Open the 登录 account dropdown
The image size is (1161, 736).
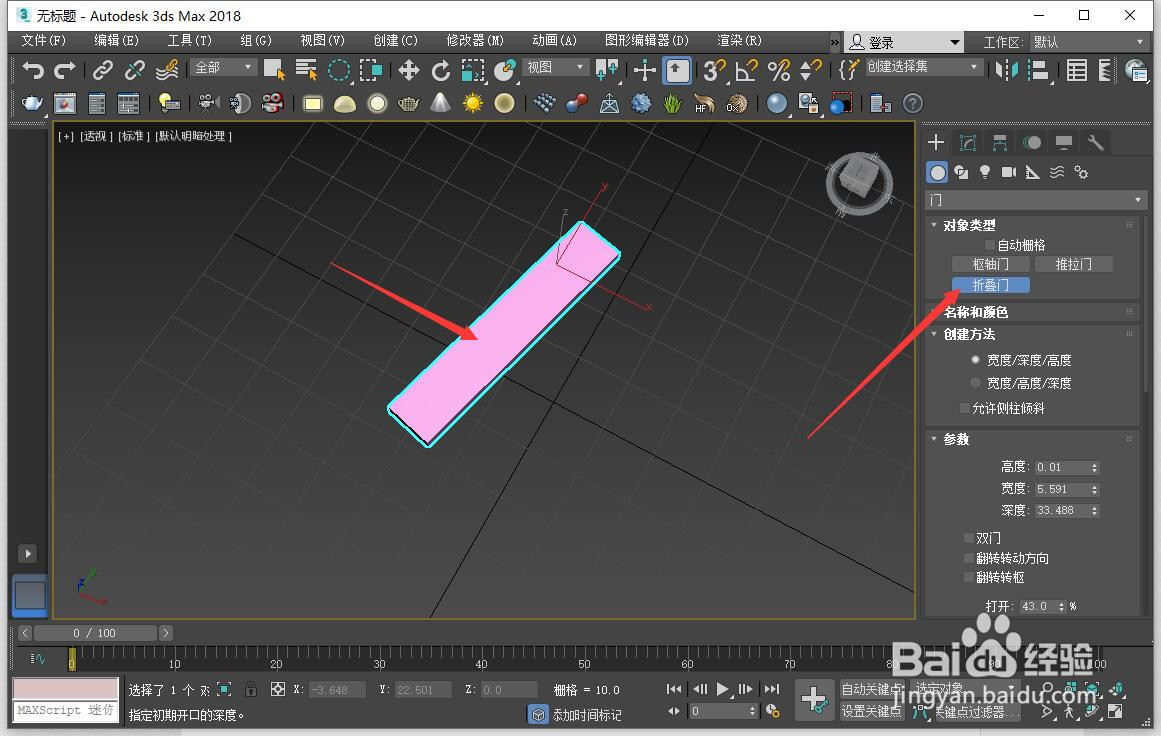tap(903, 42)
